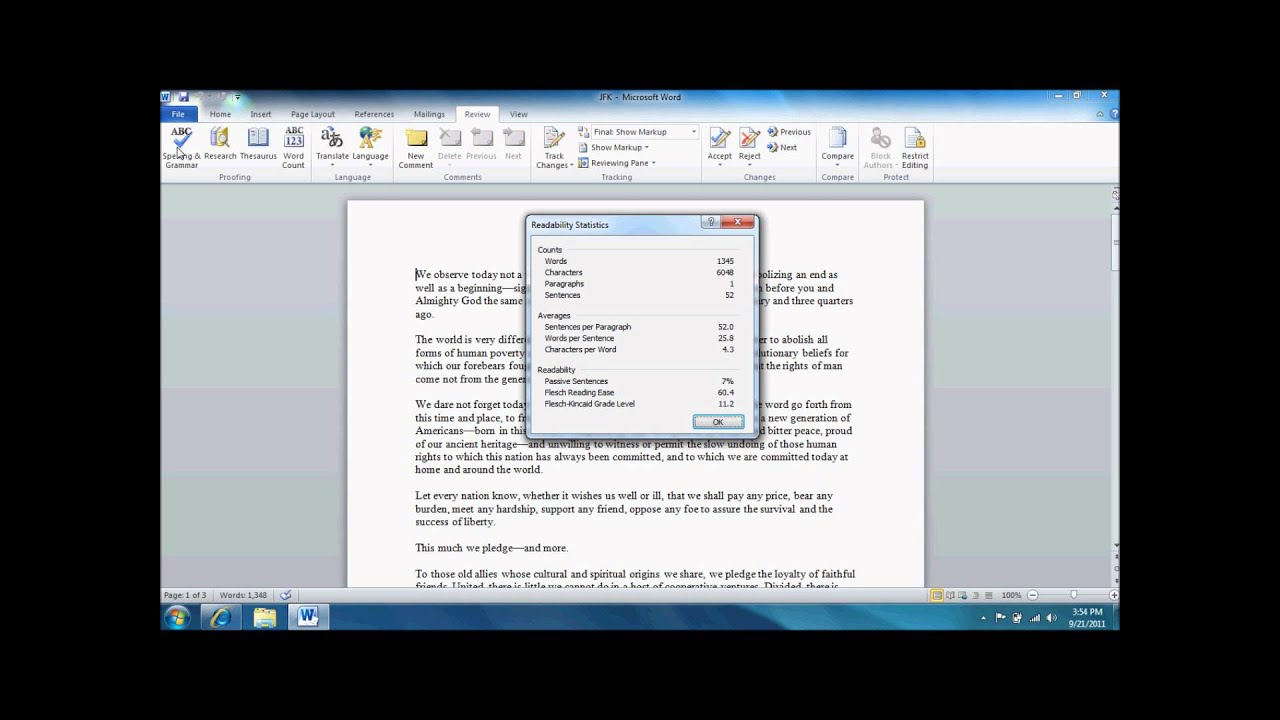Jump to Next tracked change

coord(782,148)
